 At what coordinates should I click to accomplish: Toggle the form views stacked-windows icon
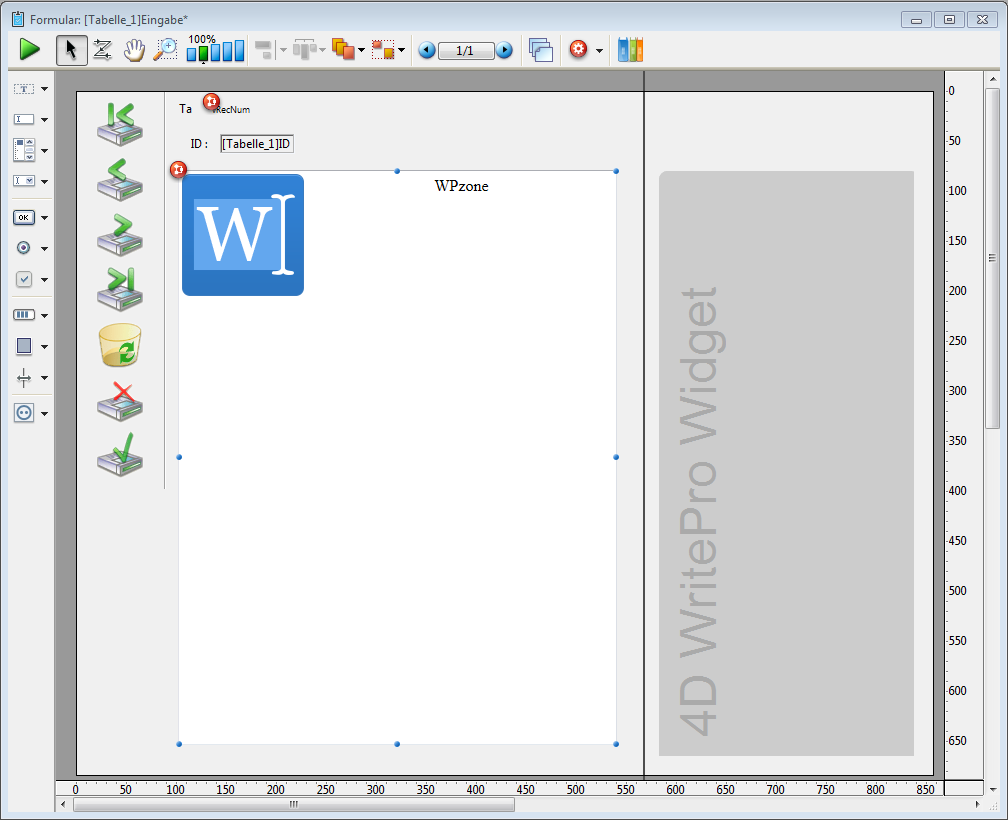click(x=541, y=50)
